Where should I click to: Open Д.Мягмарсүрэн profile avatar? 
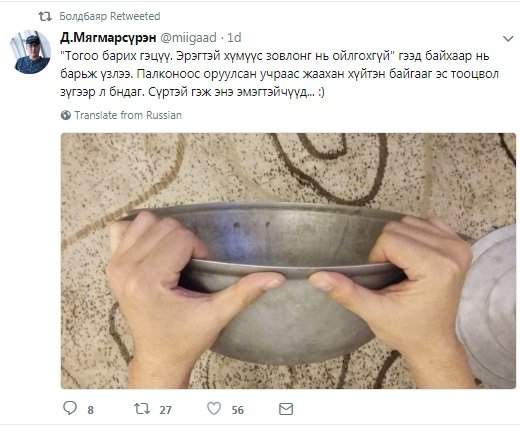(30, 52)
